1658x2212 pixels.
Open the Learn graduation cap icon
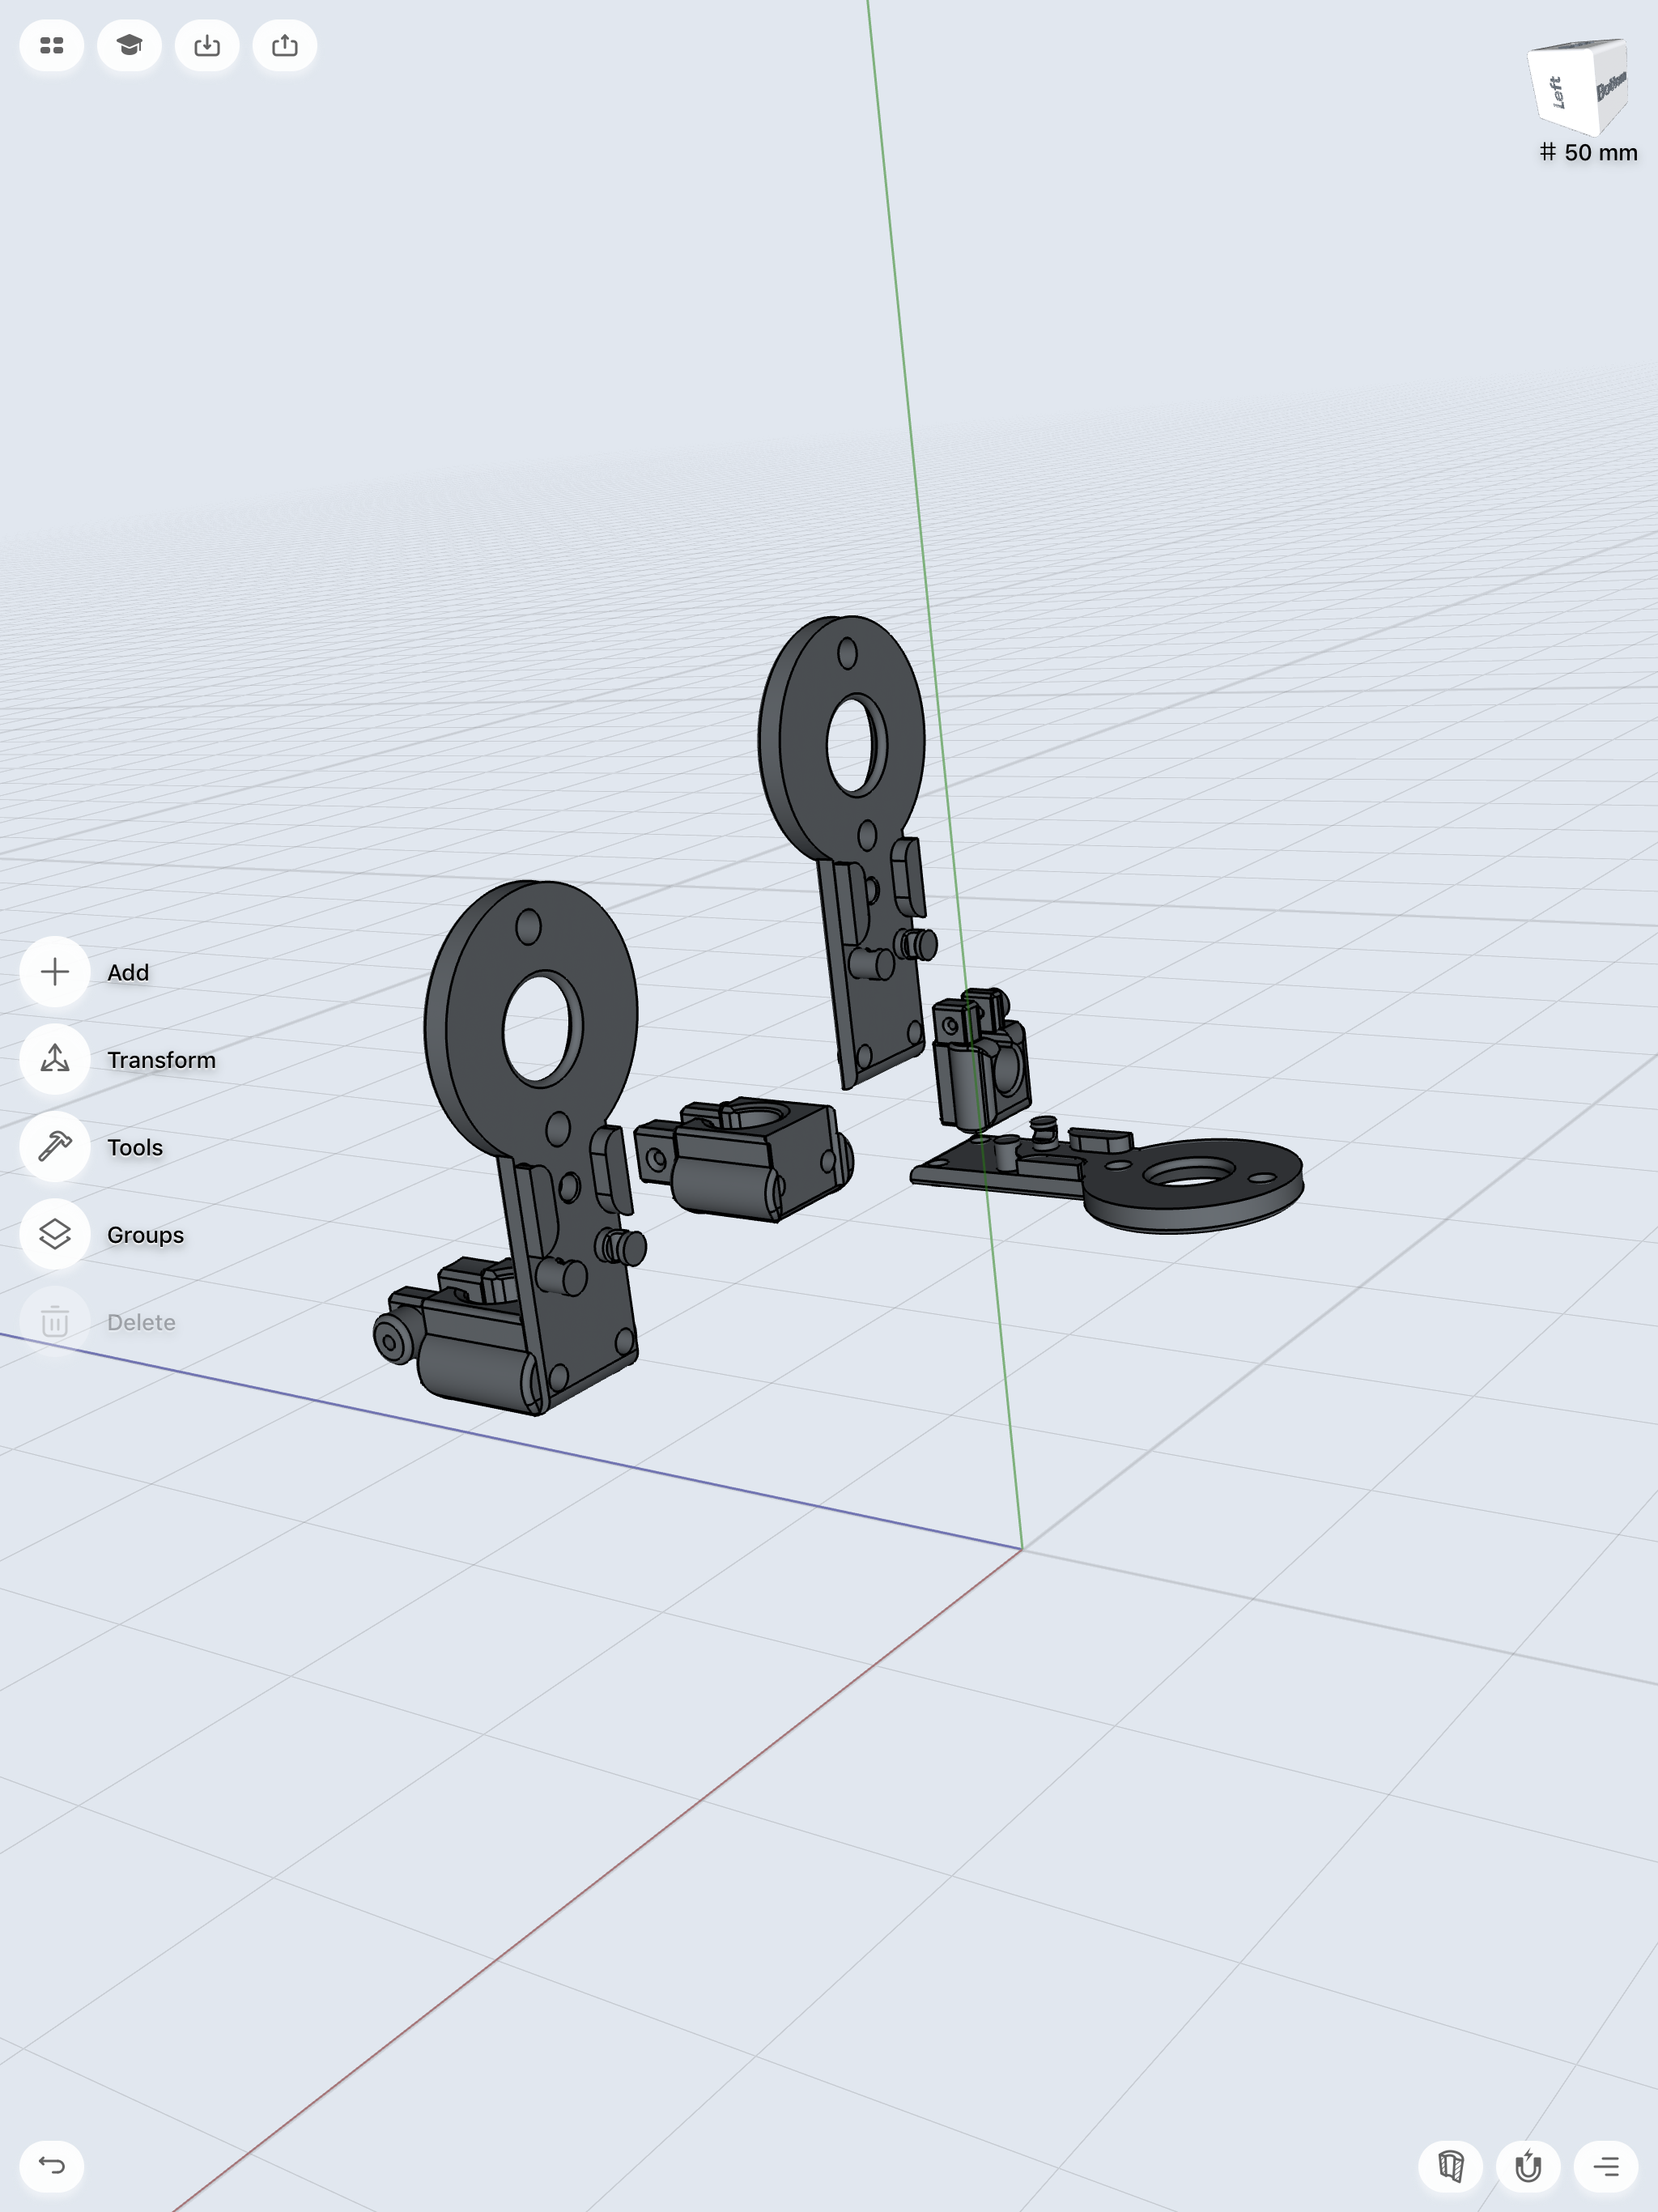coord(129,46)
